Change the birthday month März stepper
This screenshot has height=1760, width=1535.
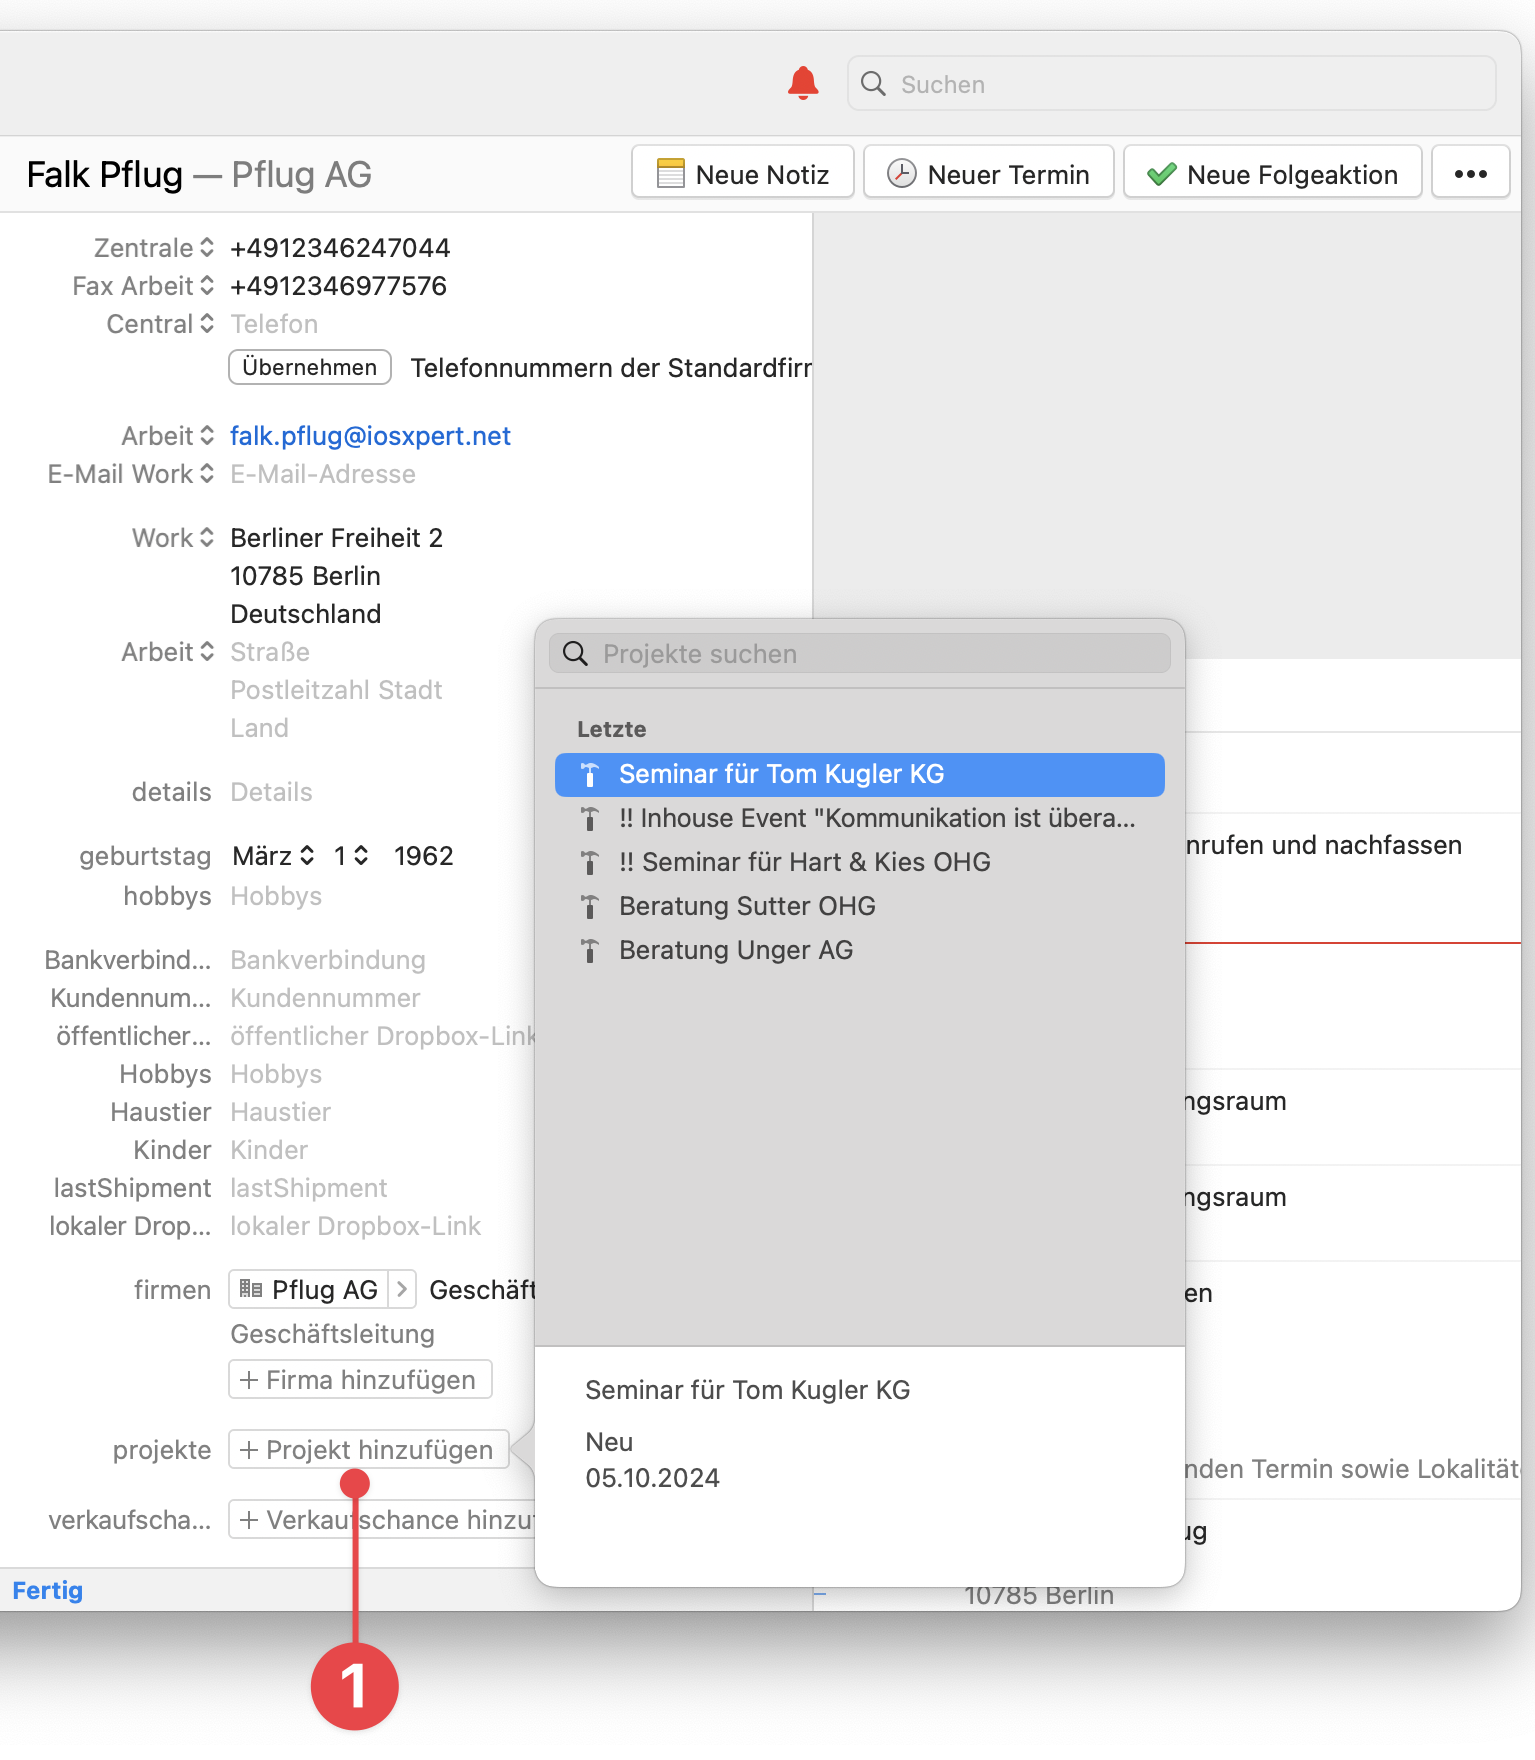point(307,856)
